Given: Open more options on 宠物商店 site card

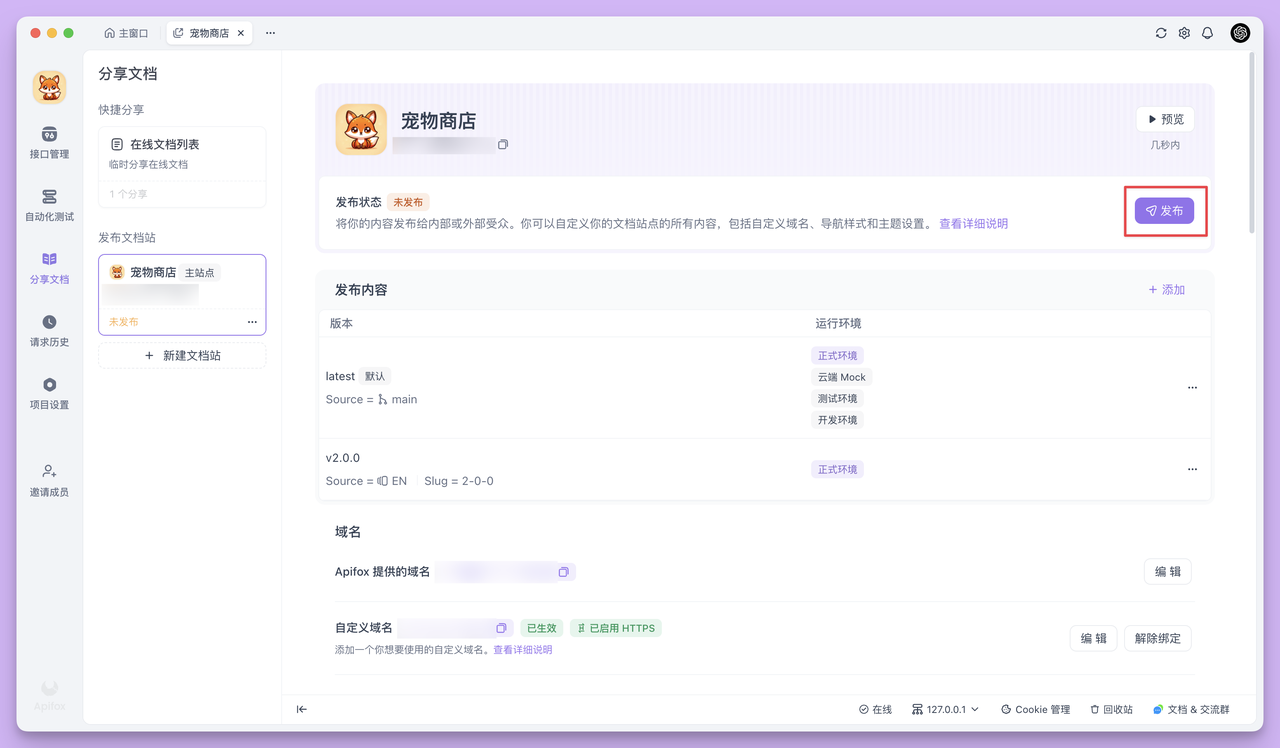Looking at the screenshot, I should tap(252, 322).
